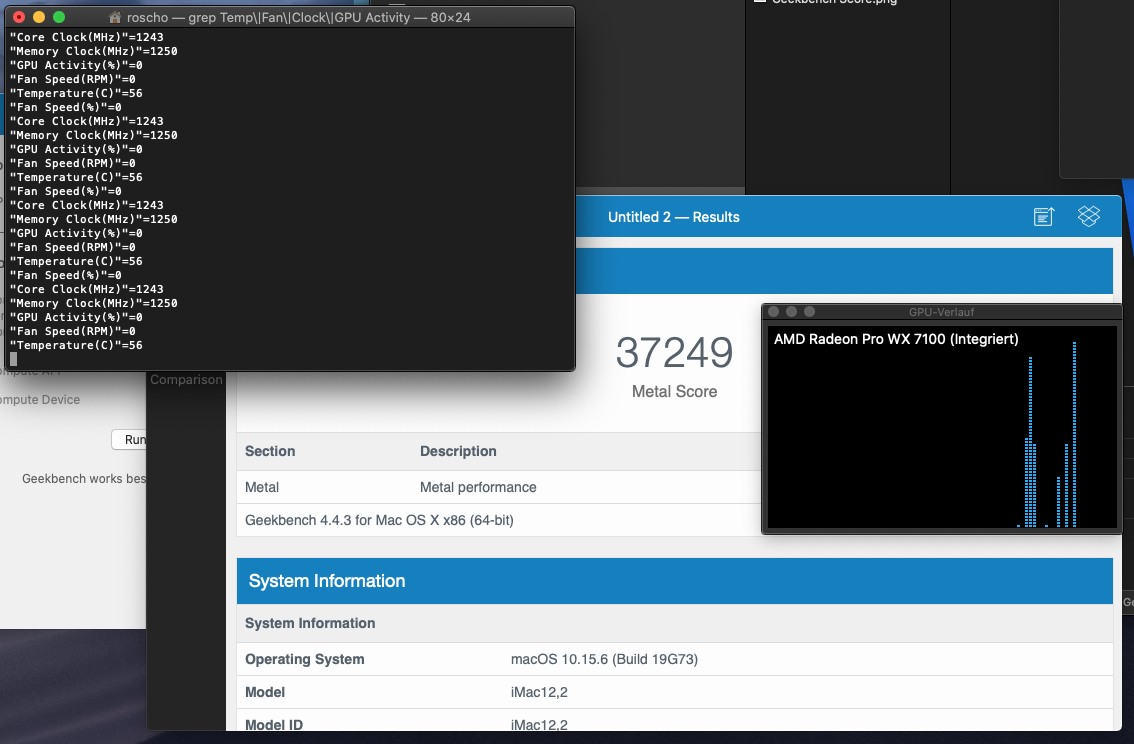Click the 'GPU-Verlauf' window title
Viewport: 1134px width, 744px height.
[x=941, y=312]
